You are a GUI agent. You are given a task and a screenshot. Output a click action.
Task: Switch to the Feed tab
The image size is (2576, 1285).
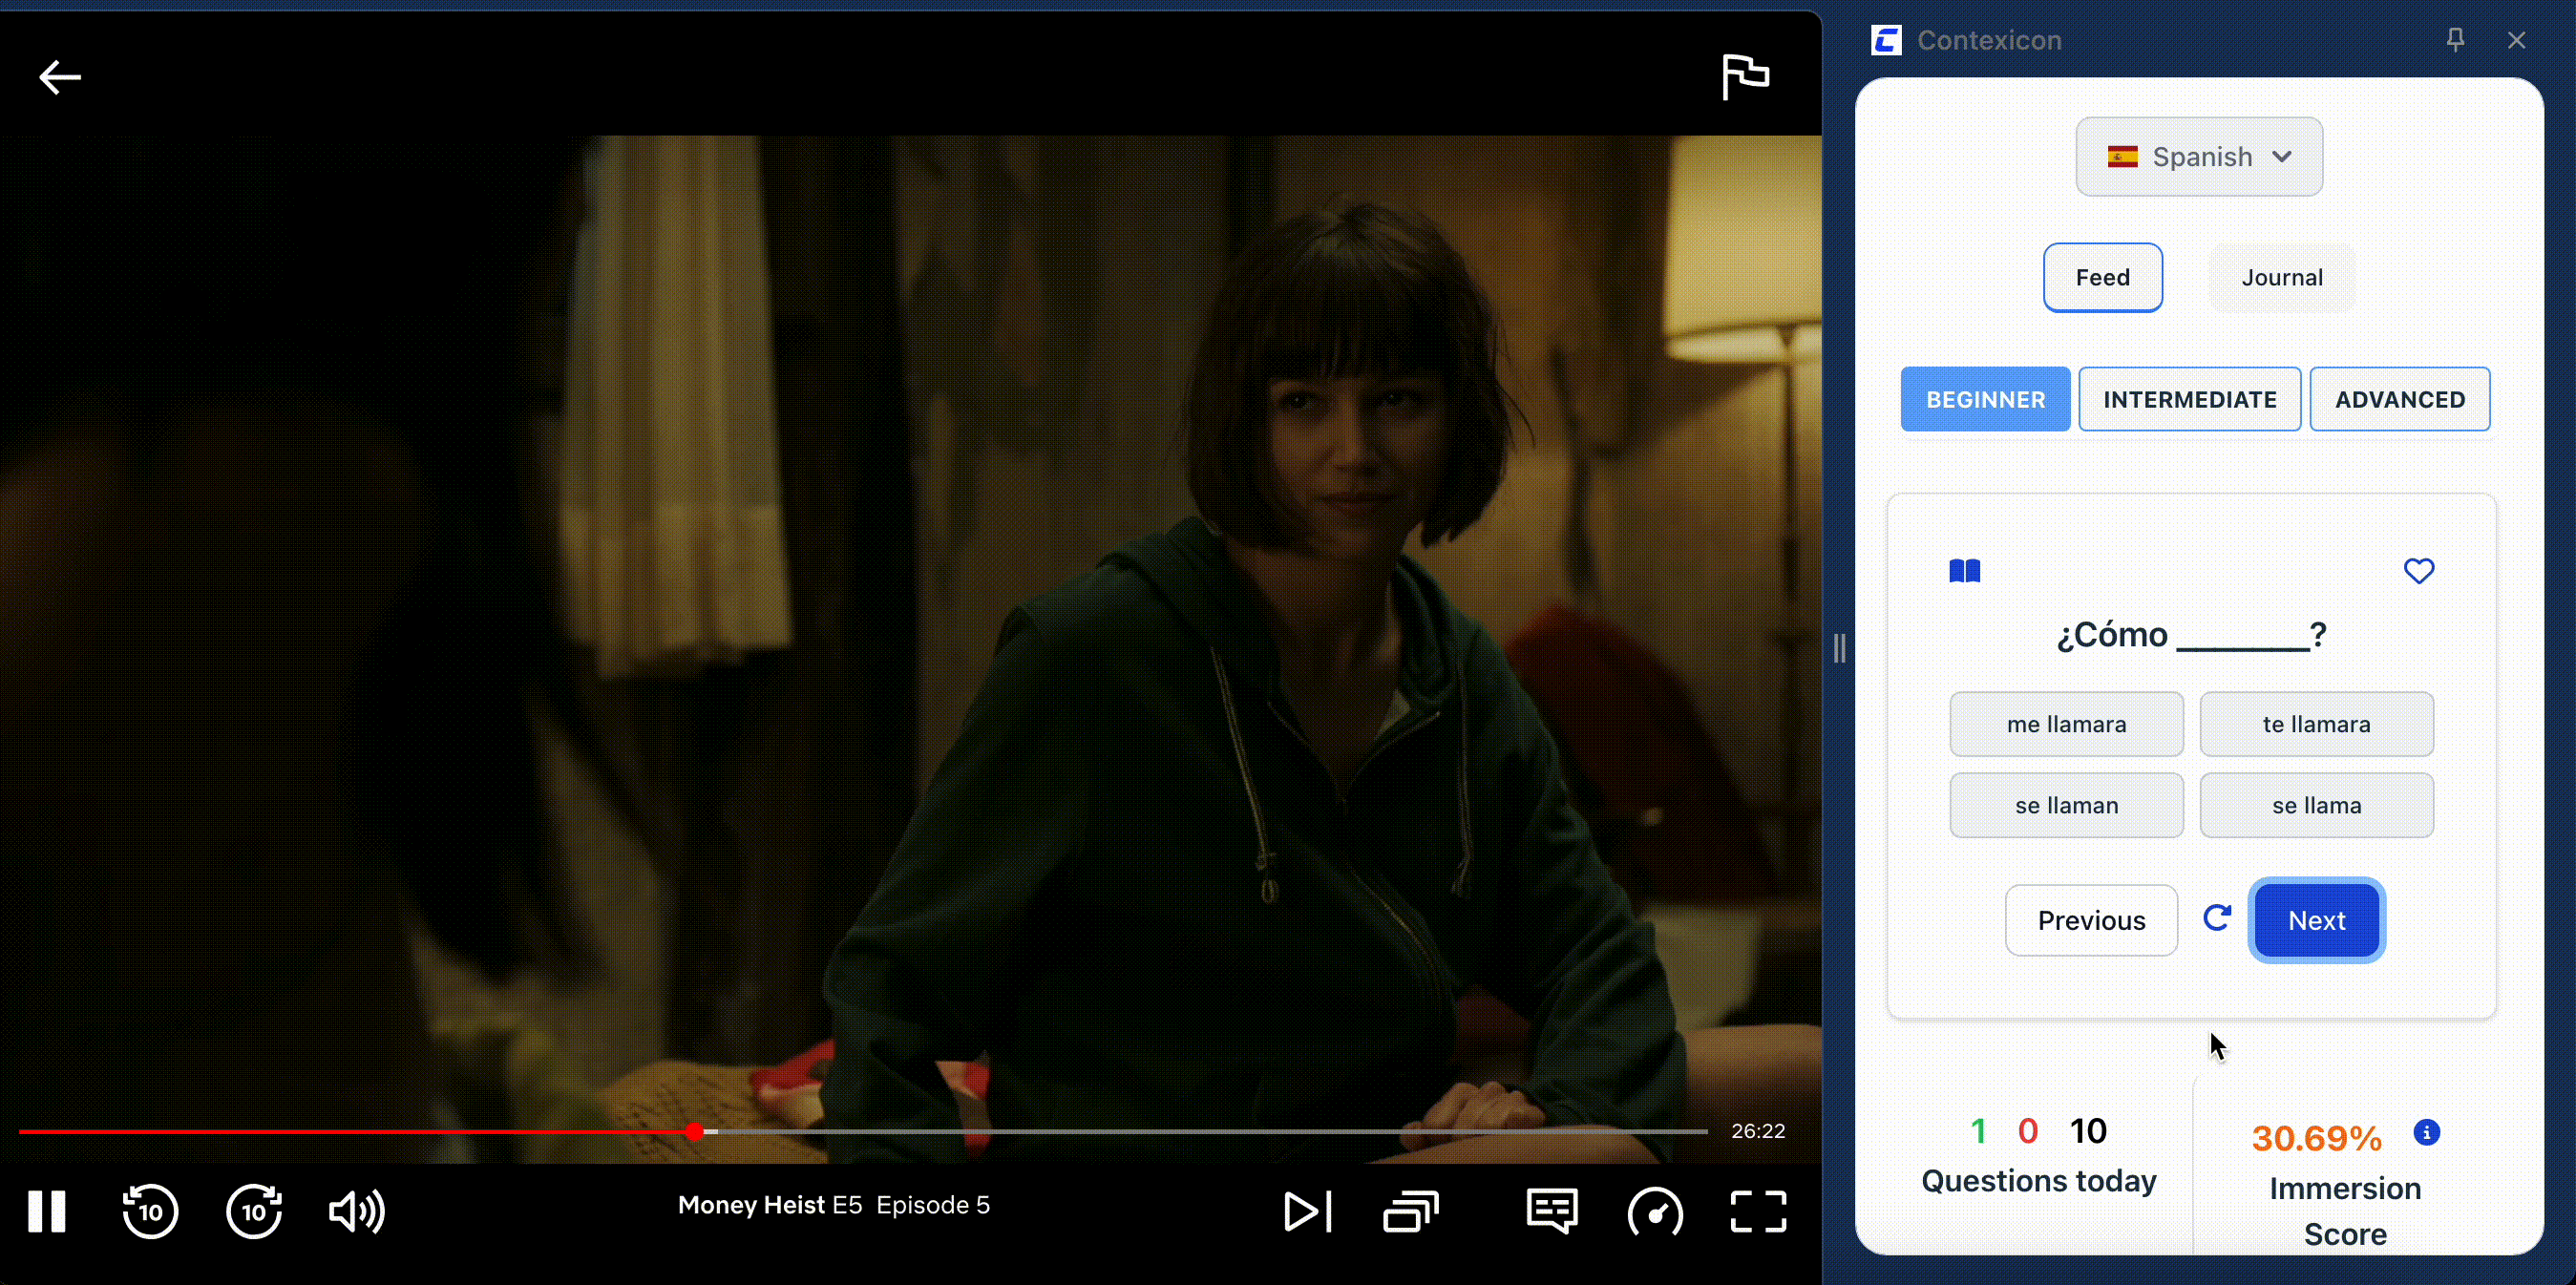coord(2103,277)
